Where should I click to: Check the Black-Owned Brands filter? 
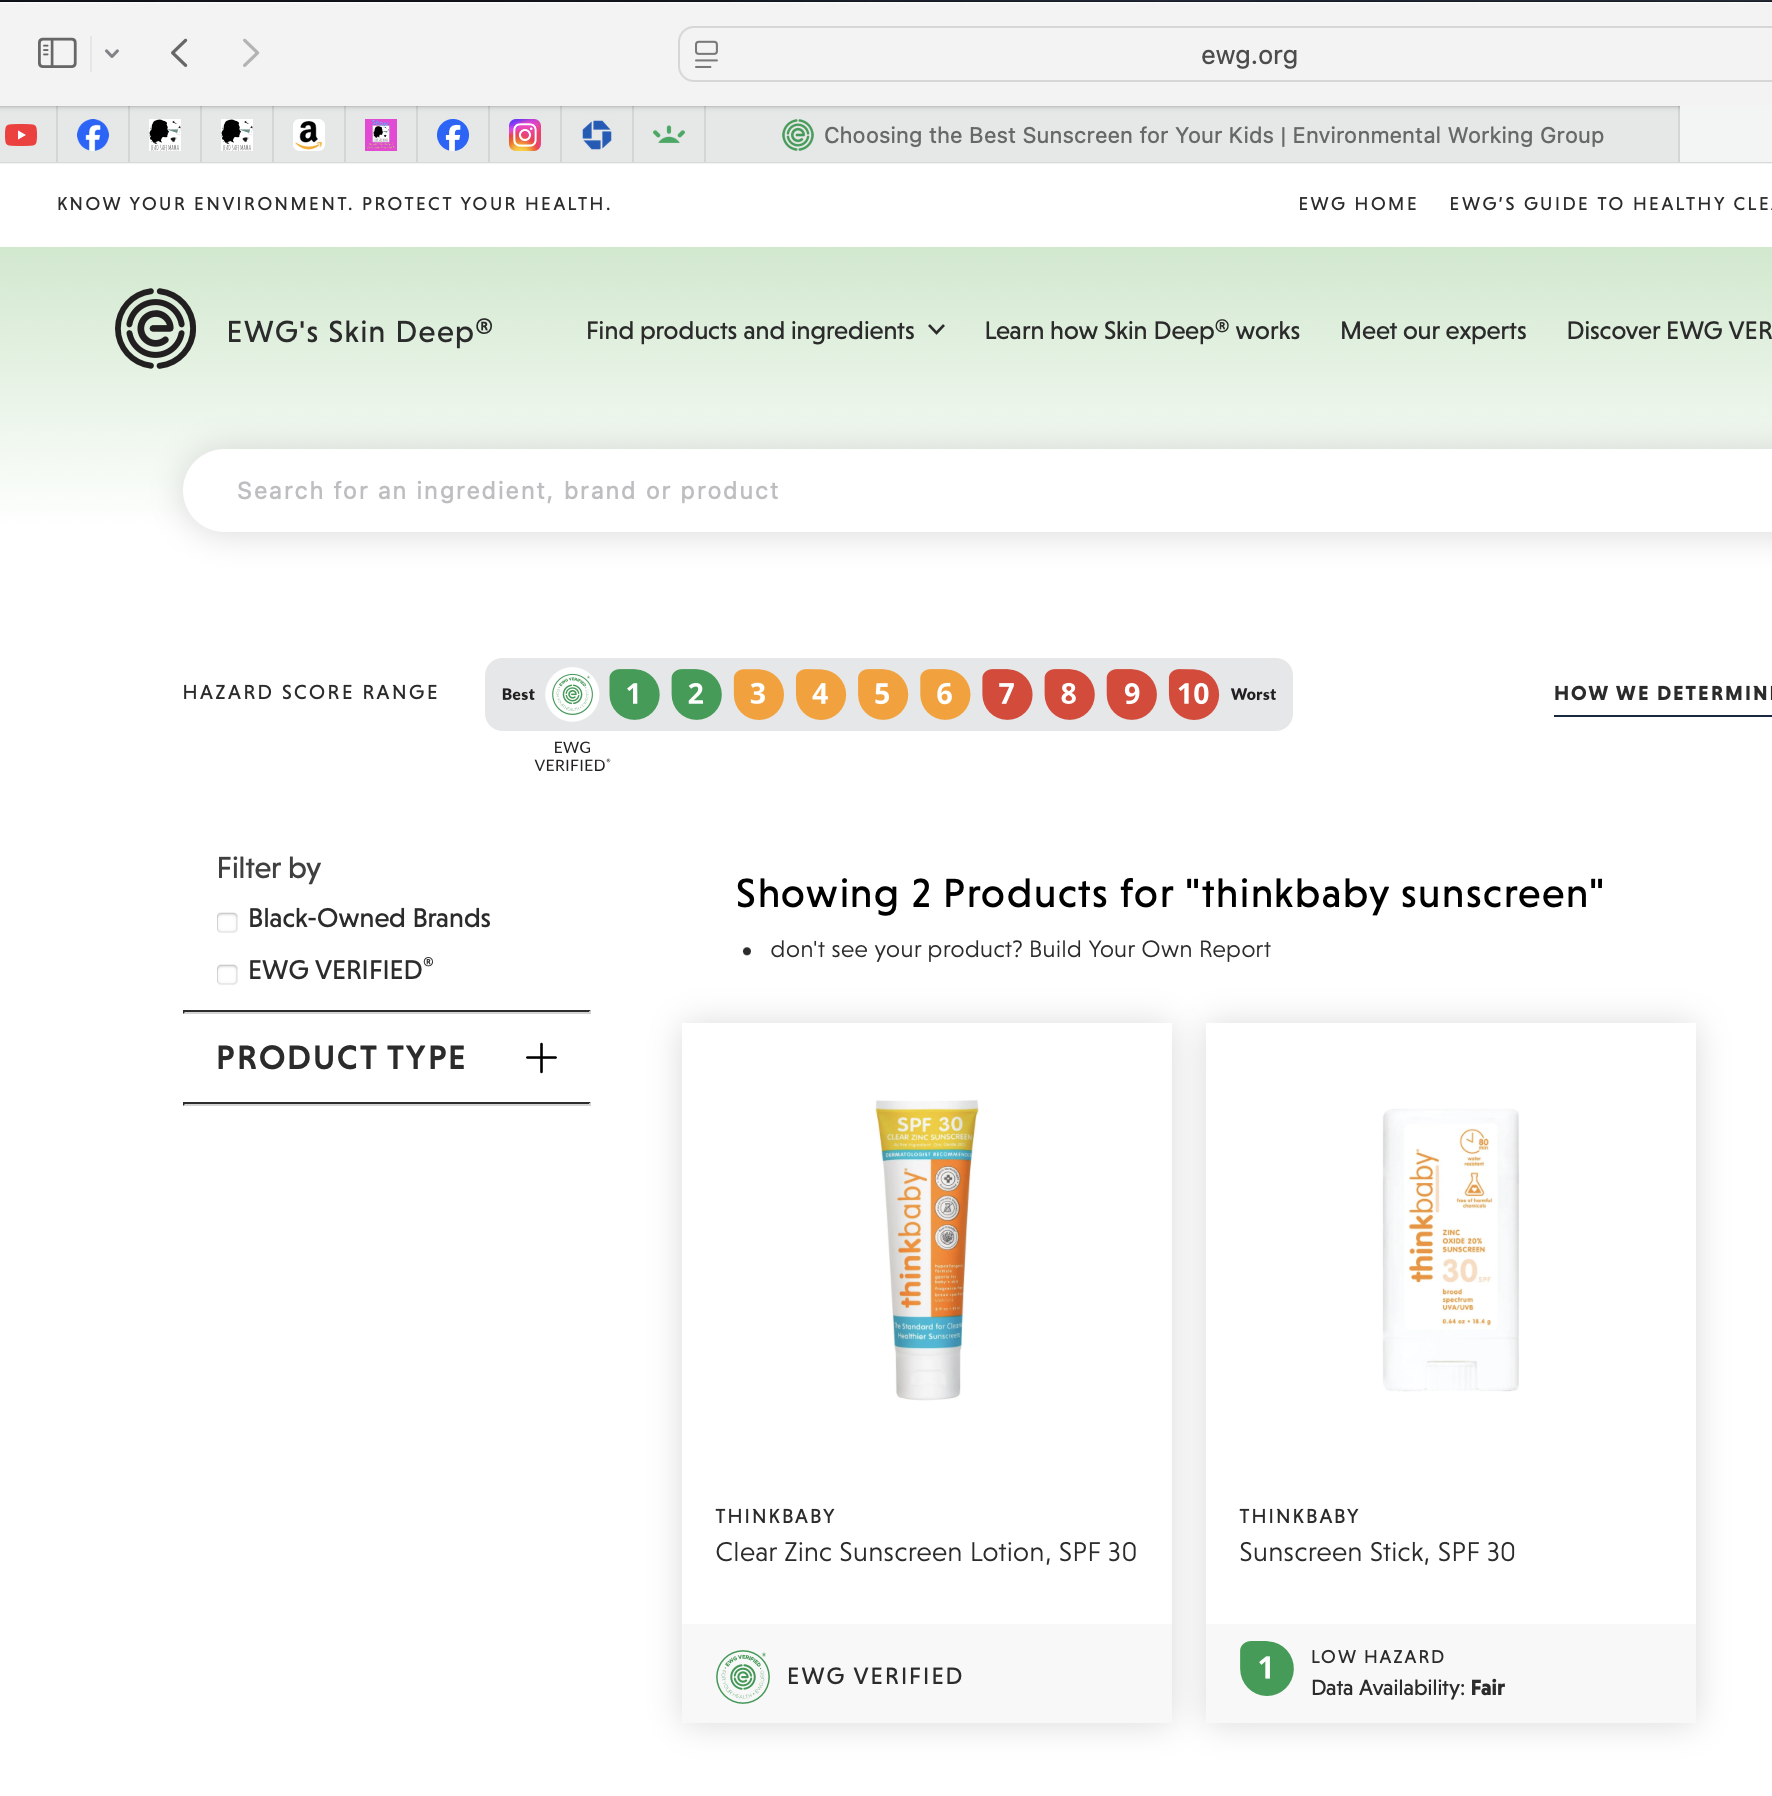[227, 922]
